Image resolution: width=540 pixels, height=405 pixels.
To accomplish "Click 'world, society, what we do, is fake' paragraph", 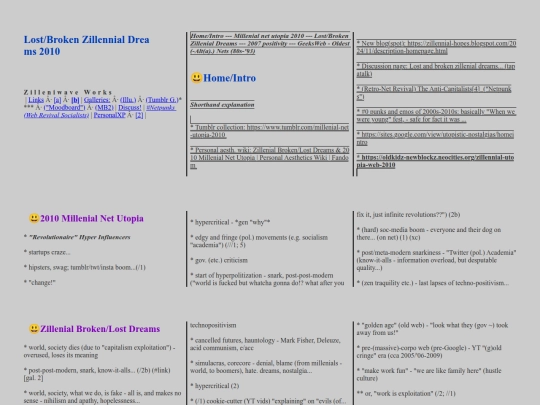I will 103,397.
